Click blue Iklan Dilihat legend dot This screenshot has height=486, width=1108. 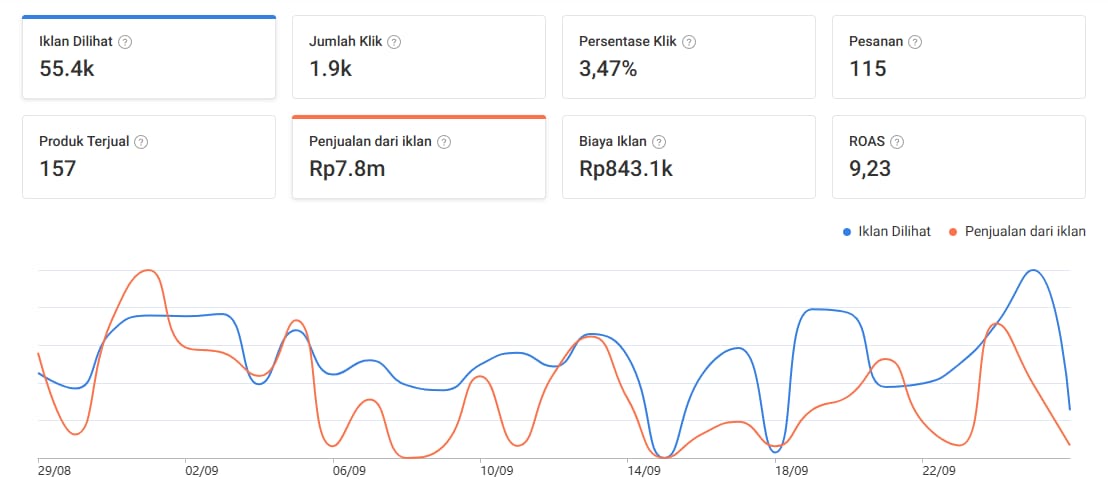(x=847, y=232)
